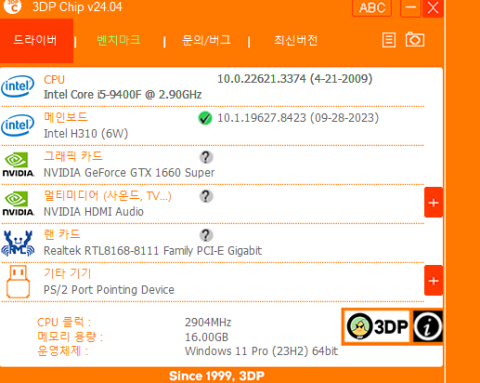This screenshot has width=480, height=383.
Task: Click Intel Core i5-9400F @ 2.90GHz text
Action: (x=123, y=95)
